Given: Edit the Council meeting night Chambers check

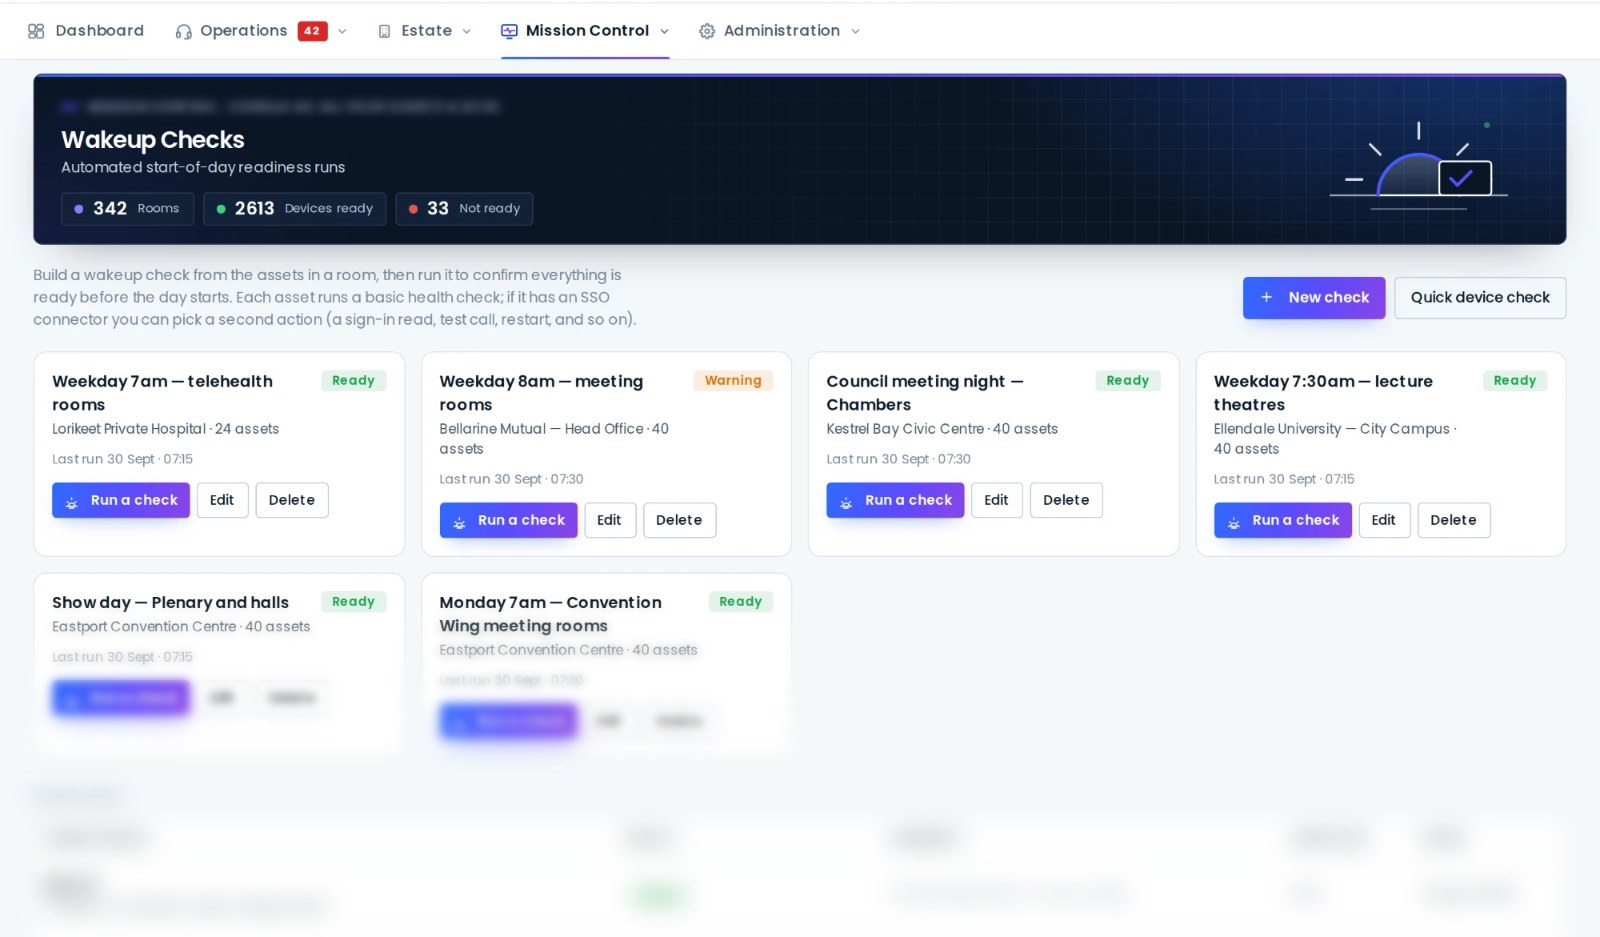Looking at the screenshot, I should pyautogui.click(x=996, y=500).
